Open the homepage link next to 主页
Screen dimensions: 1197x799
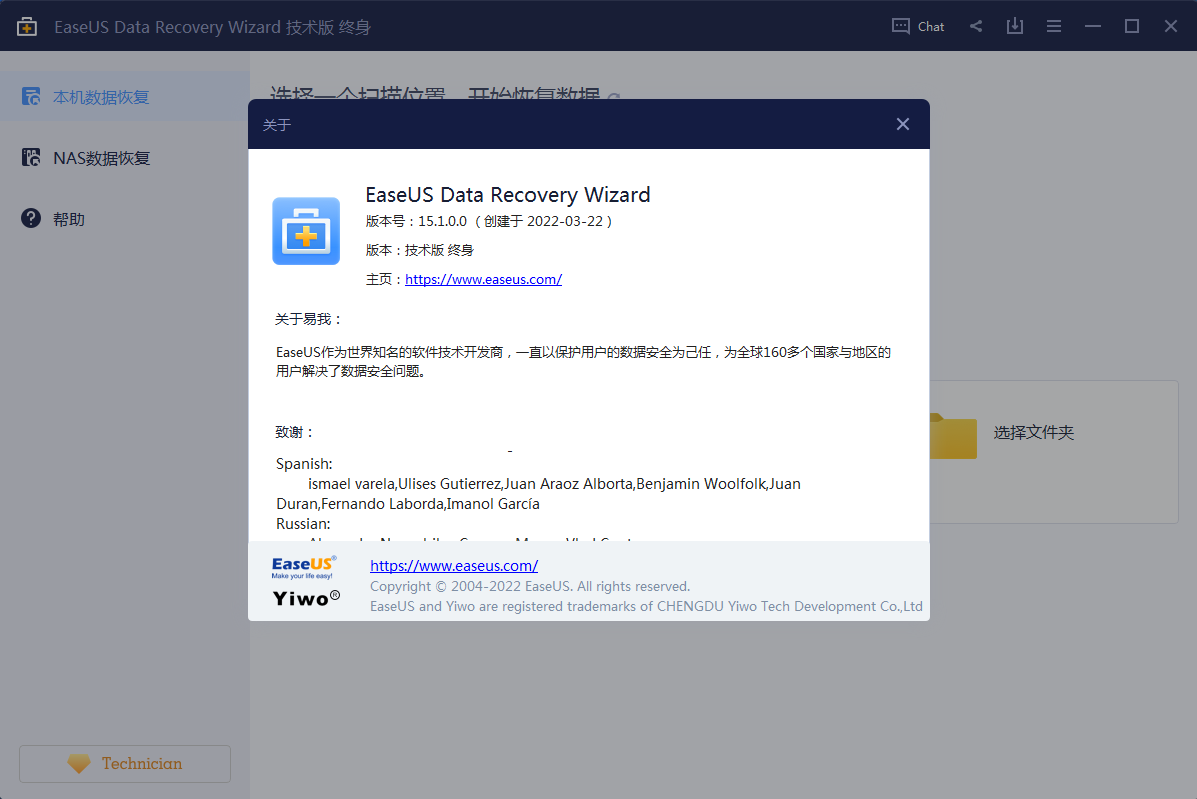click(x=483, y=279)
